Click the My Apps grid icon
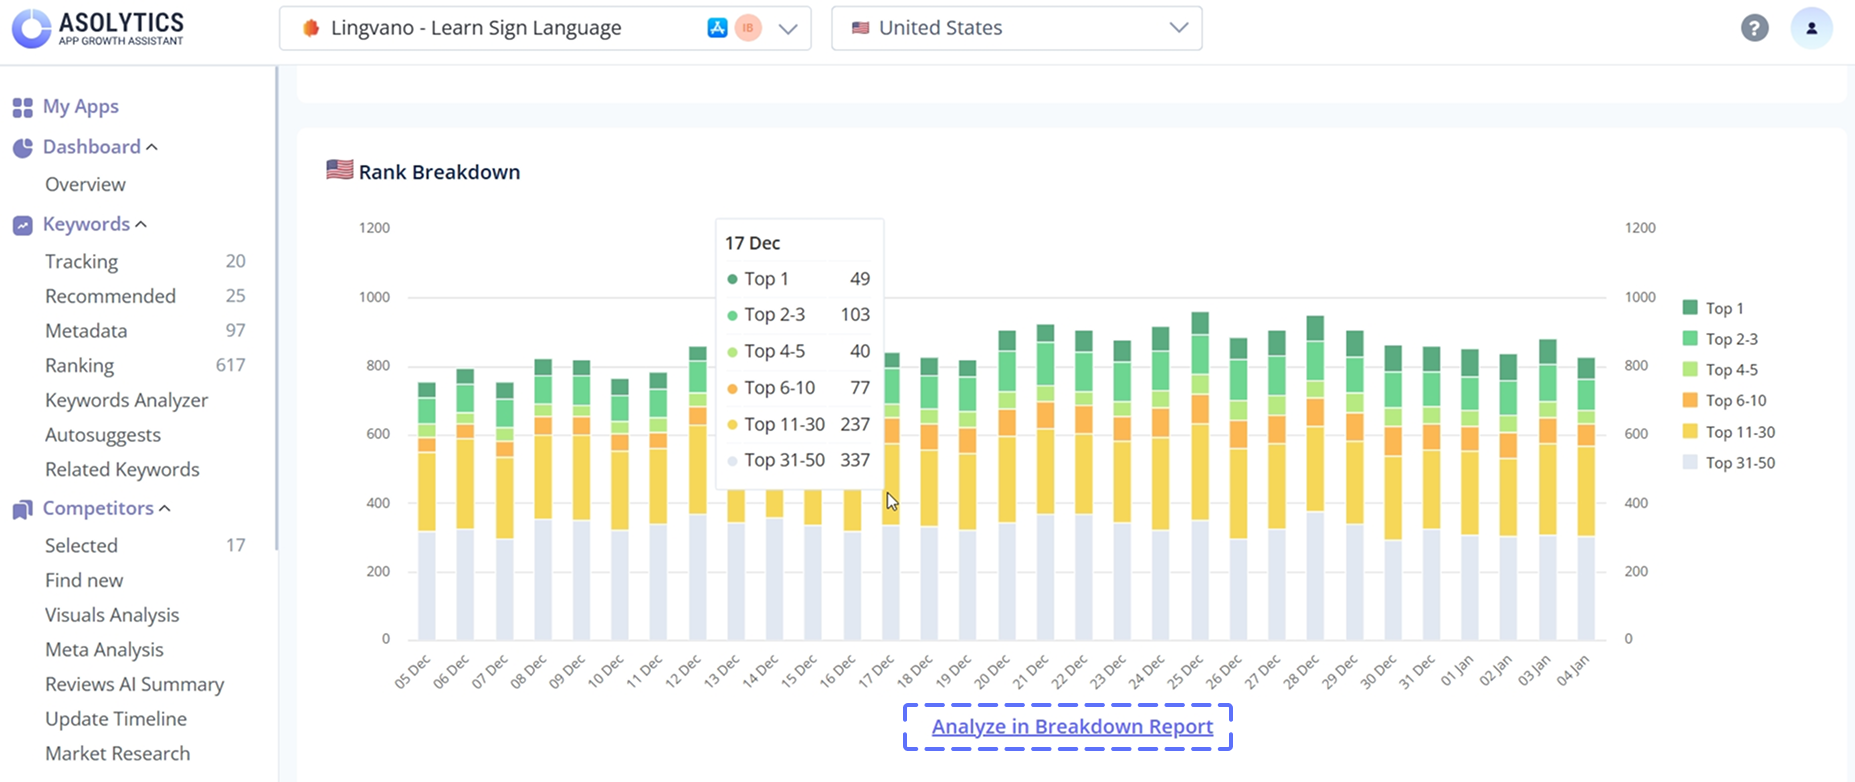This screenshot has height=782, width=1855. point(22,107)
